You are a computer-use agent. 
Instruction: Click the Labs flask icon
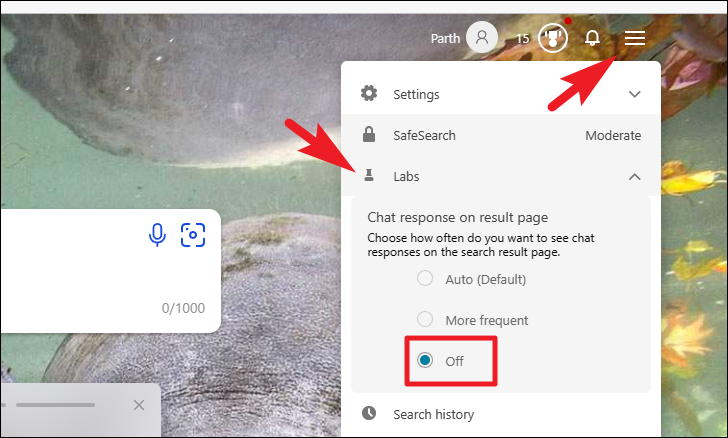[369, 176]
